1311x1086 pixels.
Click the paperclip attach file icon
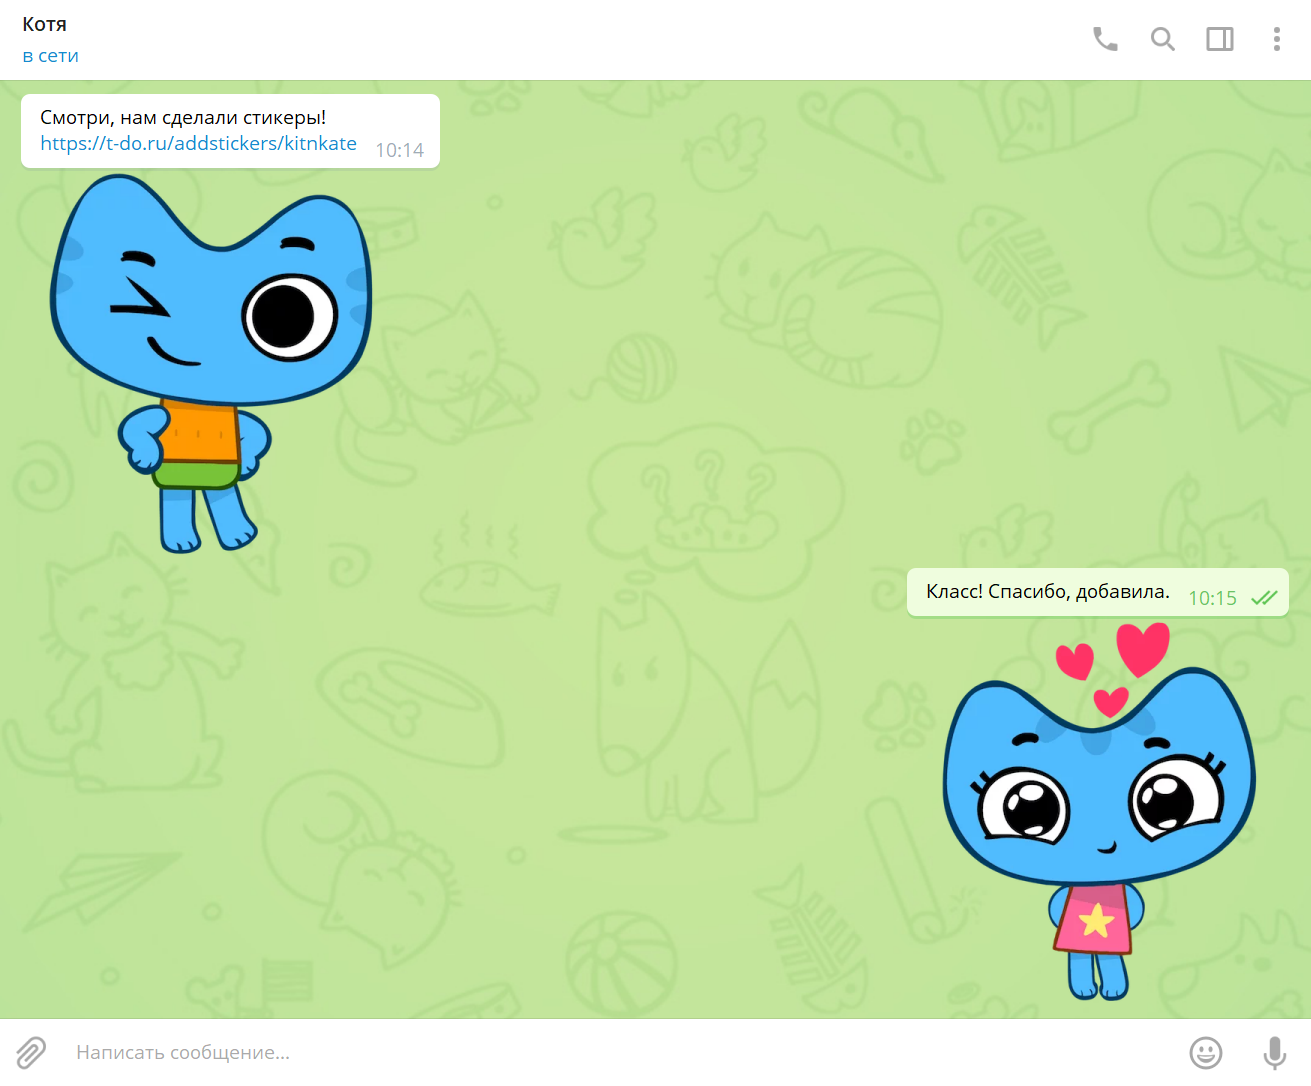[x=31, y=1052]
